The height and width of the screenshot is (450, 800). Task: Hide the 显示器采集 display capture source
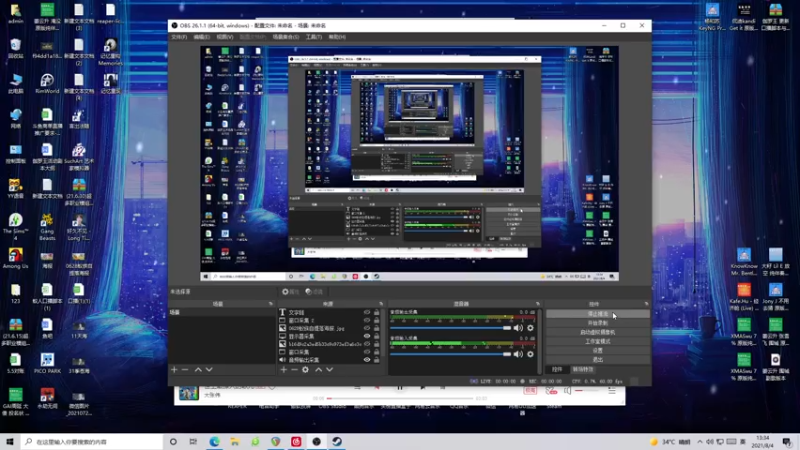pyautogui.click(x=367, y=336)
